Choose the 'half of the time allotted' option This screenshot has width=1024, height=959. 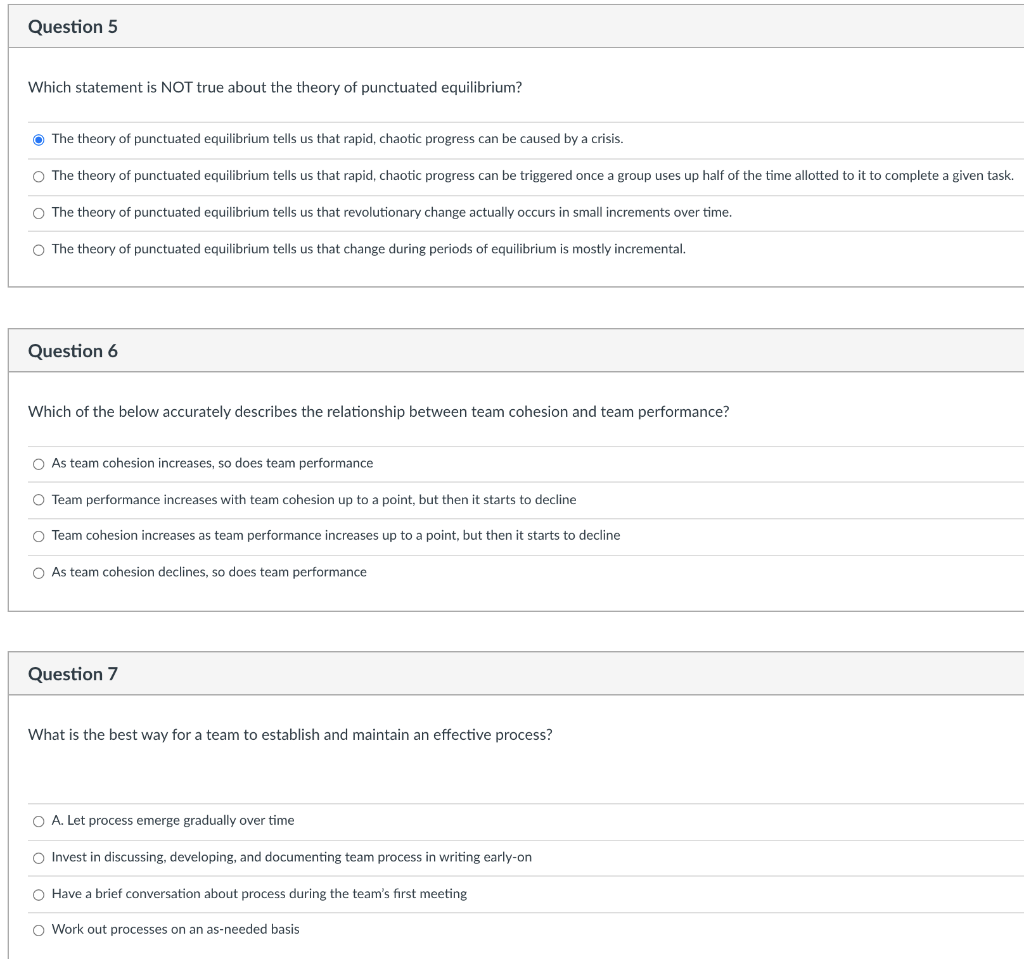pyautogui.click(x=38, y=176)
